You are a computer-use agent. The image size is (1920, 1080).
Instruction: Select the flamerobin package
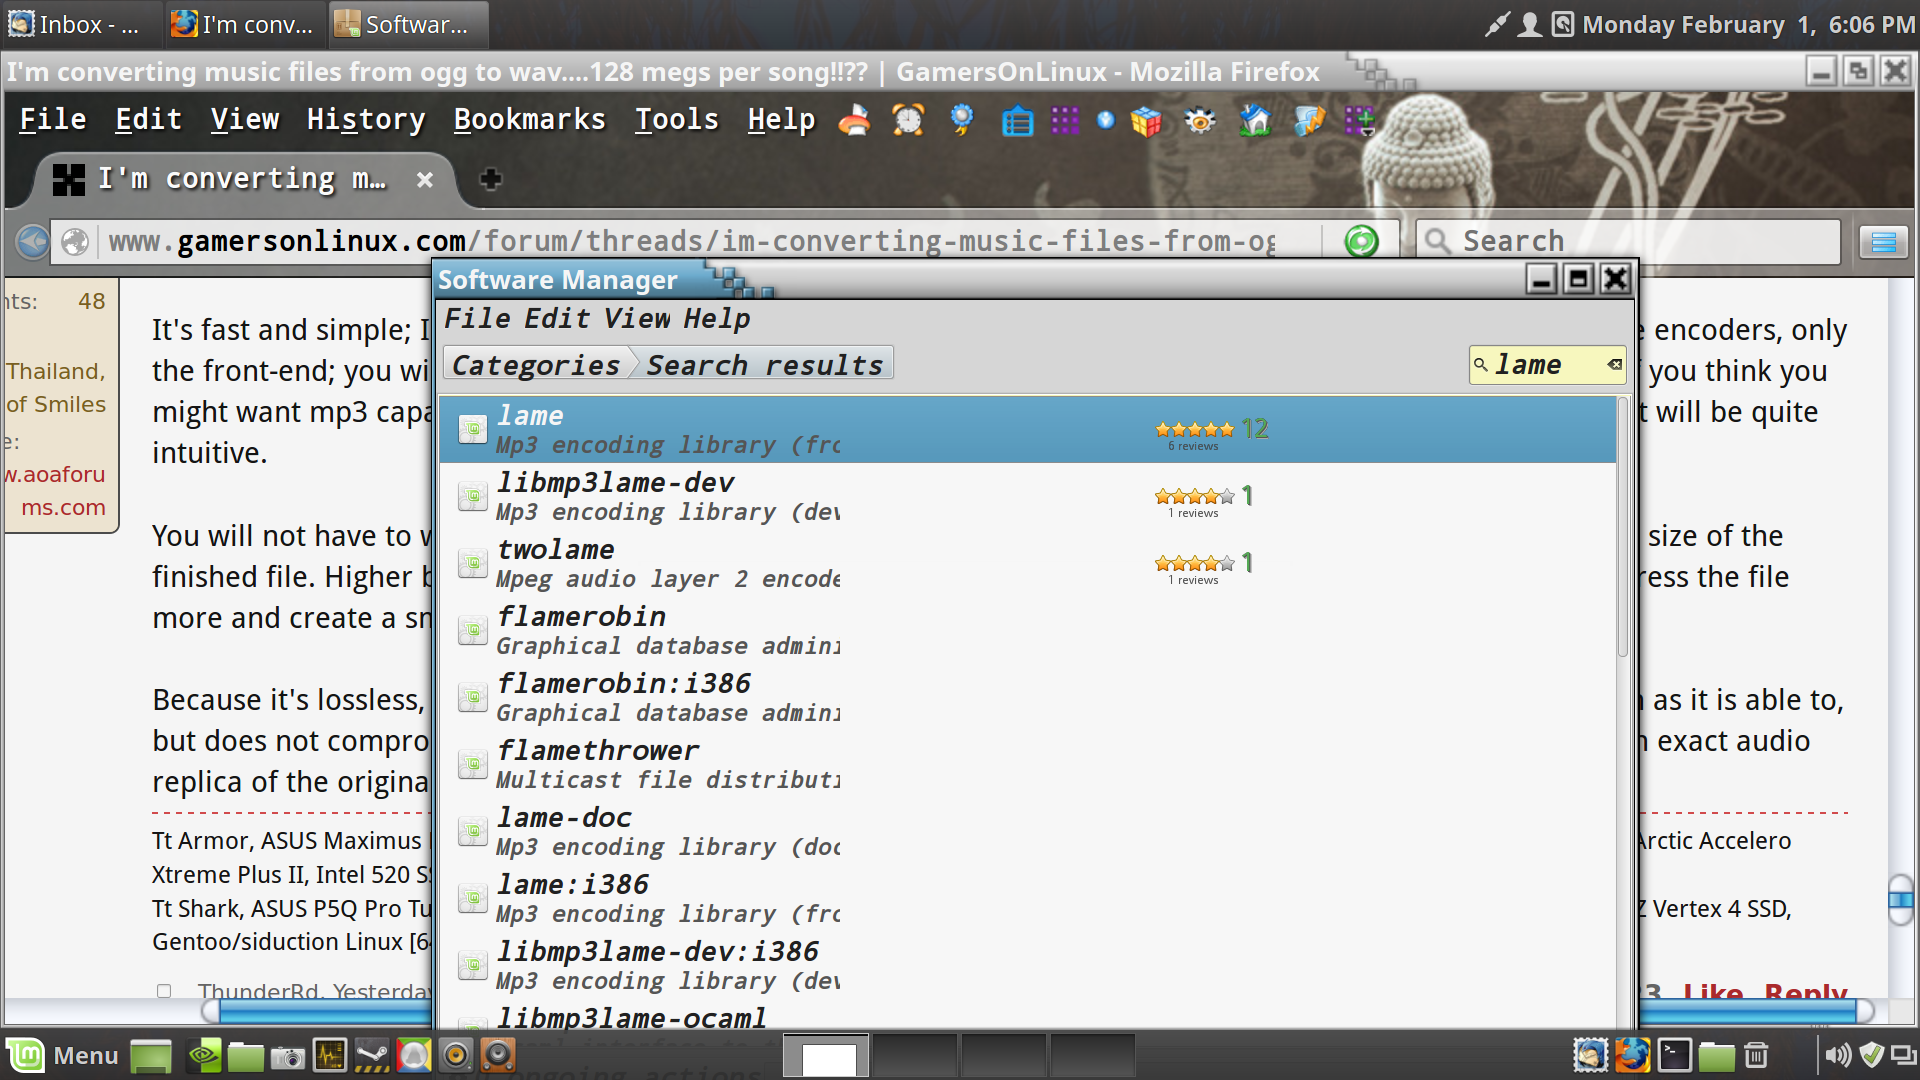point(1027,630)
